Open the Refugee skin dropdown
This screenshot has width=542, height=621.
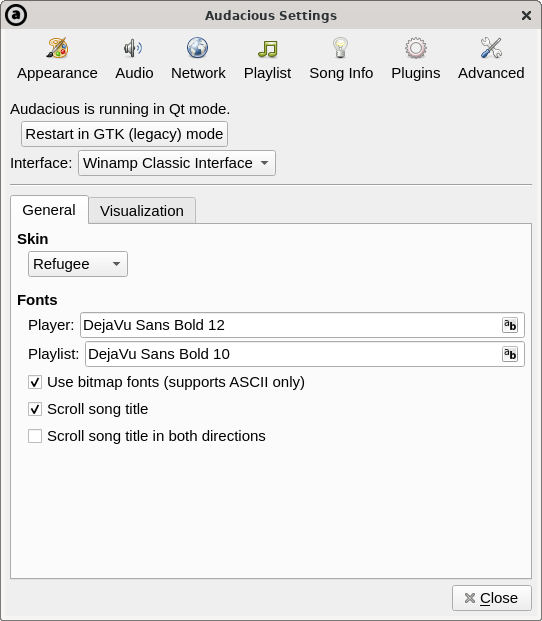78,264
